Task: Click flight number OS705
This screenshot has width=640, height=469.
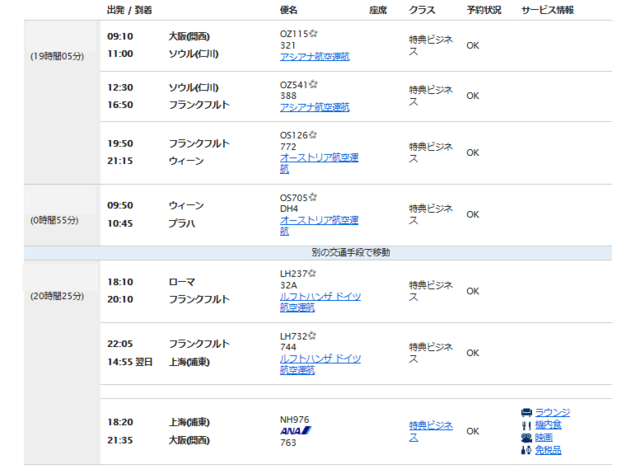Action: (294, 198)
